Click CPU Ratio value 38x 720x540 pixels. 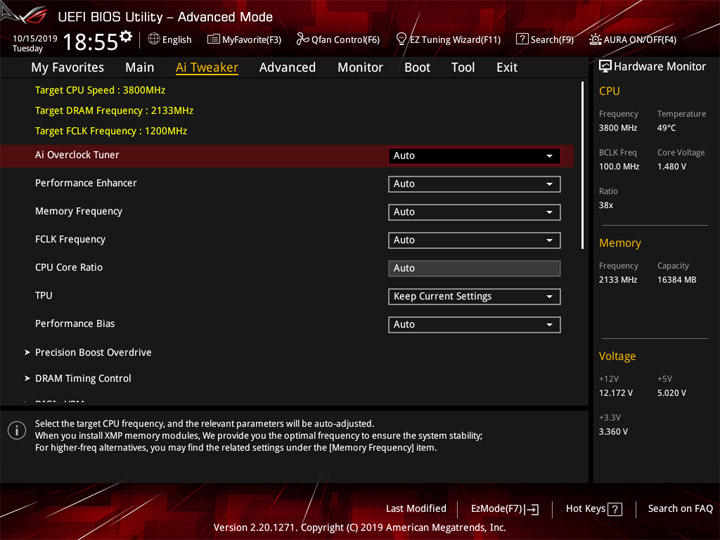(x=606, y=205)
